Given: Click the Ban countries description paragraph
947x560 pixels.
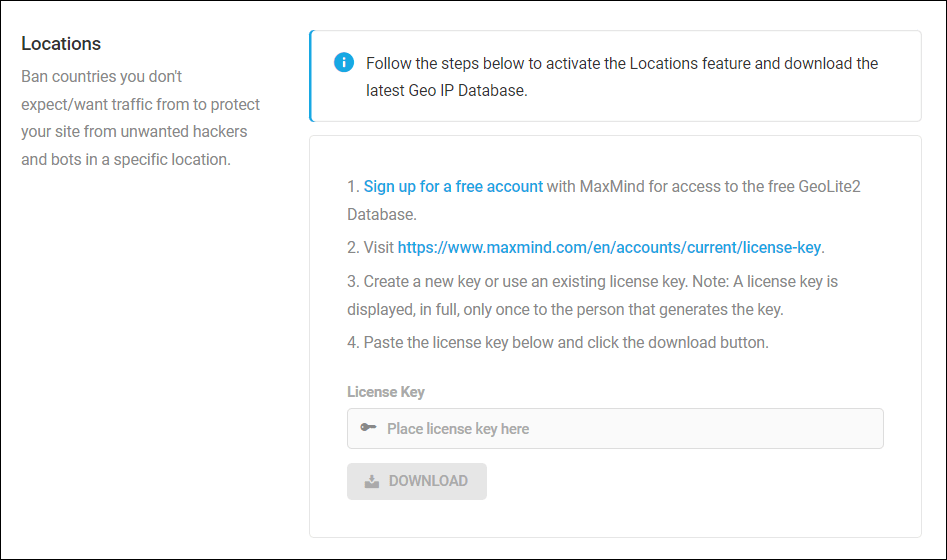Looking at the screenshot, I should (x=140, y=118).
